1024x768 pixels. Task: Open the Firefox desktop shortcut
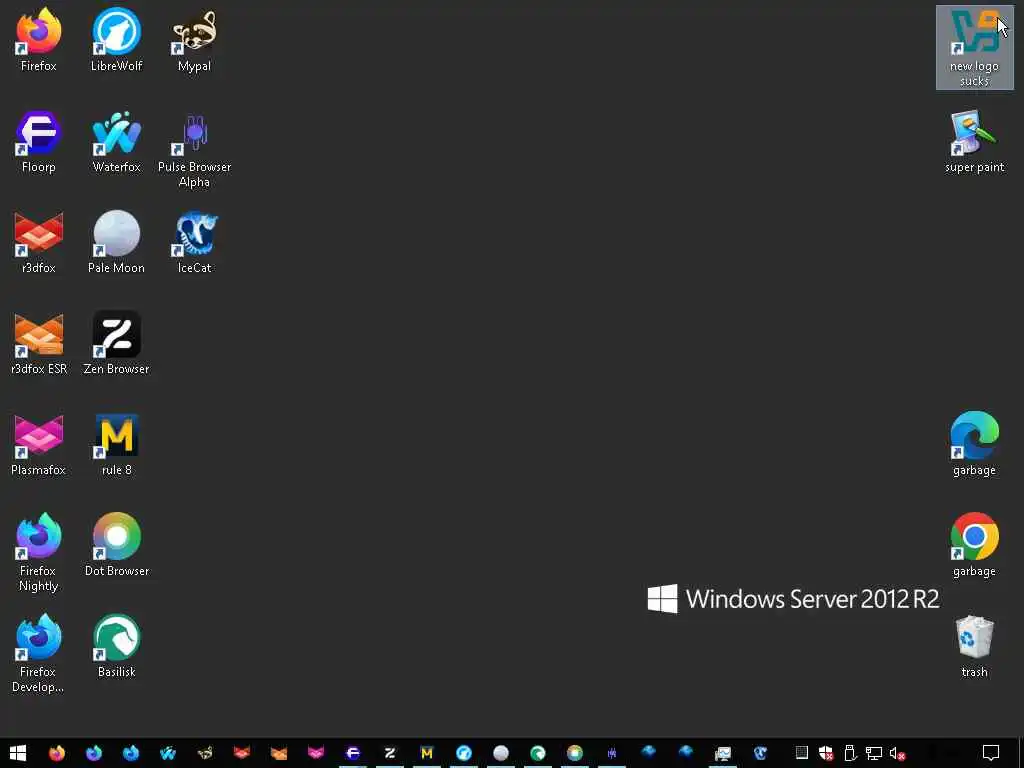[x=39, y=39]
